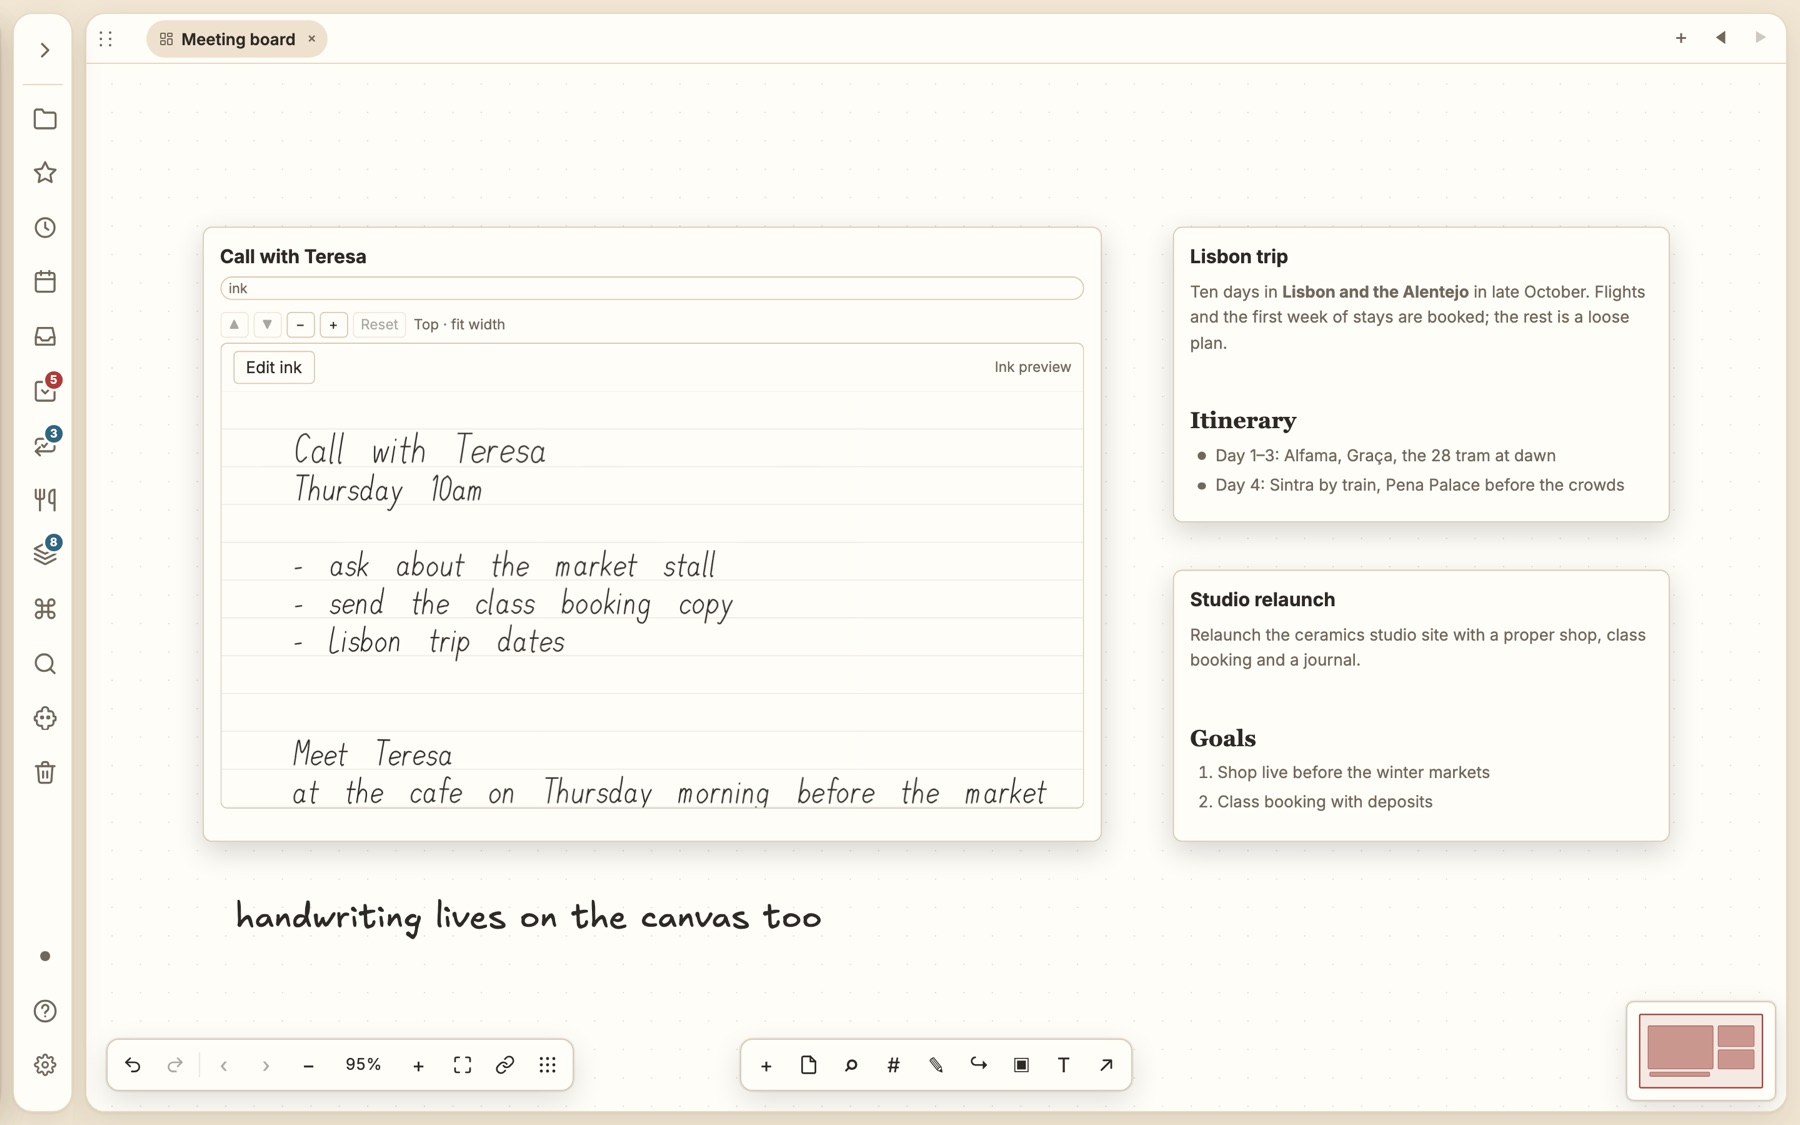This screenshot has width=1800, height=1125.
Task: Add a new tab with plus
Action: (1681, 38)
